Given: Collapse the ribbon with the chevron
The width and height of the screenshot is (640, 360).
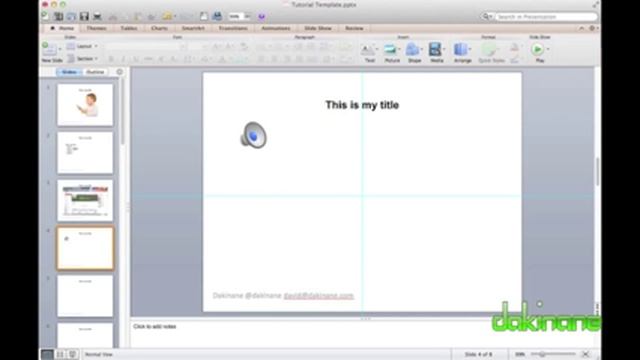Looking at the screenshot, I should tap(582, 28).
